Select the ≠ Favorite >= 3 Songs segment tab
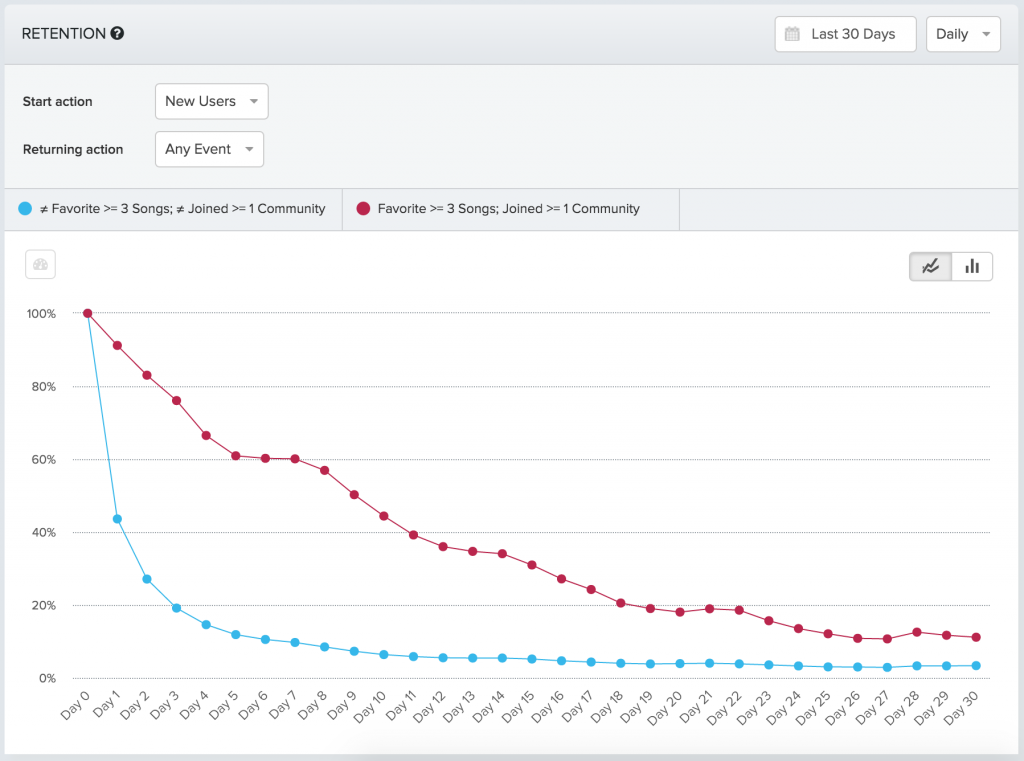This screenshot has width=1024, height=761. (x=174, y=209)
